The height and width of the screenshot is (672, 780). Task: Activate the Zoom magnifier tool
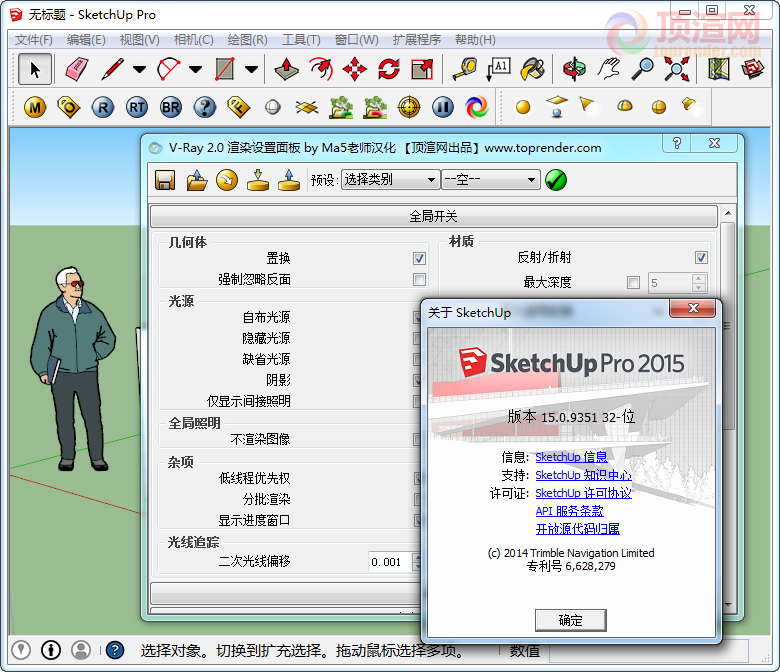[642, 69]
